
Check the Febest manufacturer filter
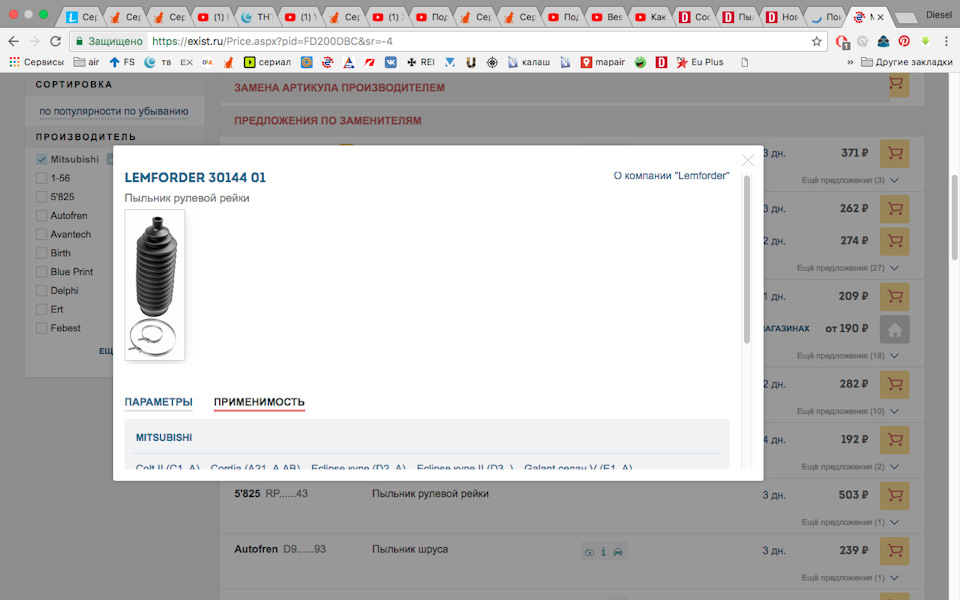pyautogui.click(x=42, y=328)
